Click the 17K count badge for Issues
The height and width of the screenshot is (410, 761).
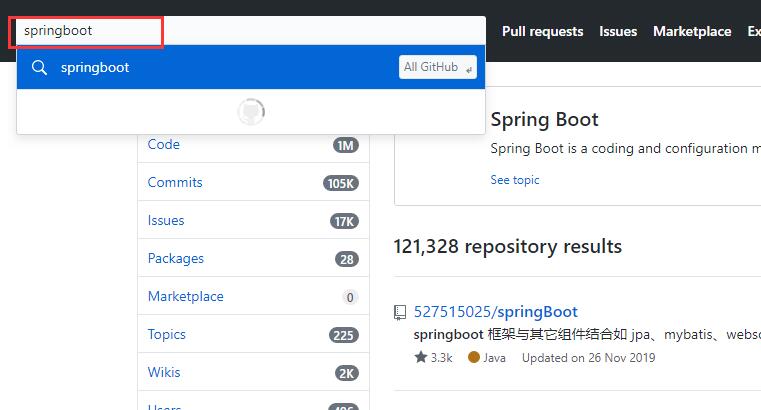click(x=344, y=221)
